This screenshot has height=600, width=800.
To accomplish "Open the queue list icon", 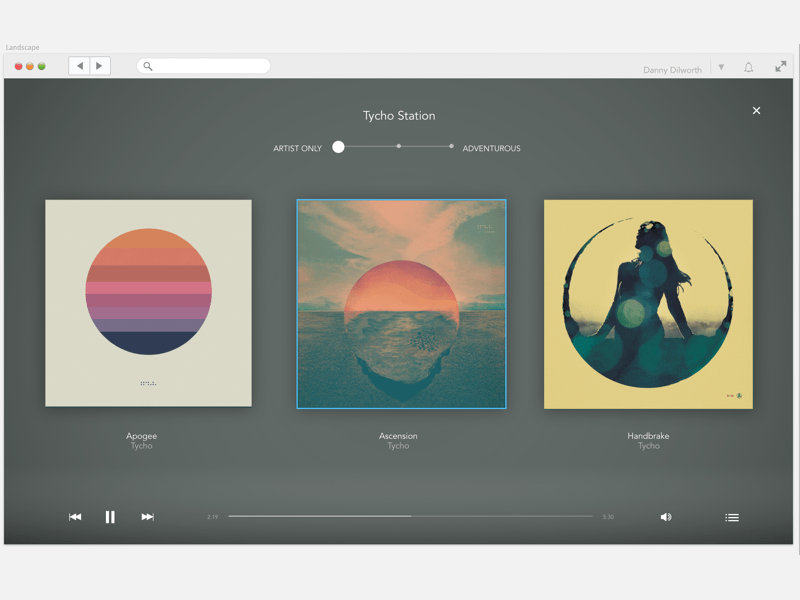I will click(732, 517).
